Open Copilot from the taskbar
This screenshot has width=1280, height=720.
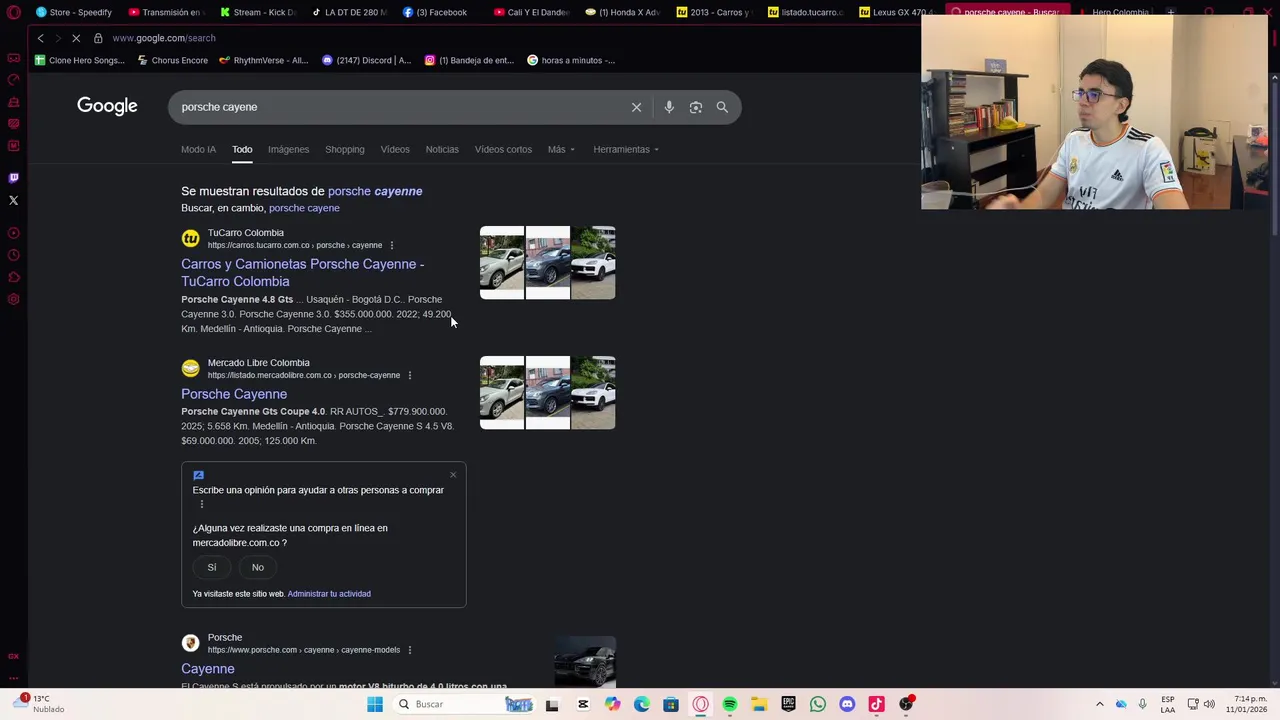(x=612, y=704)
